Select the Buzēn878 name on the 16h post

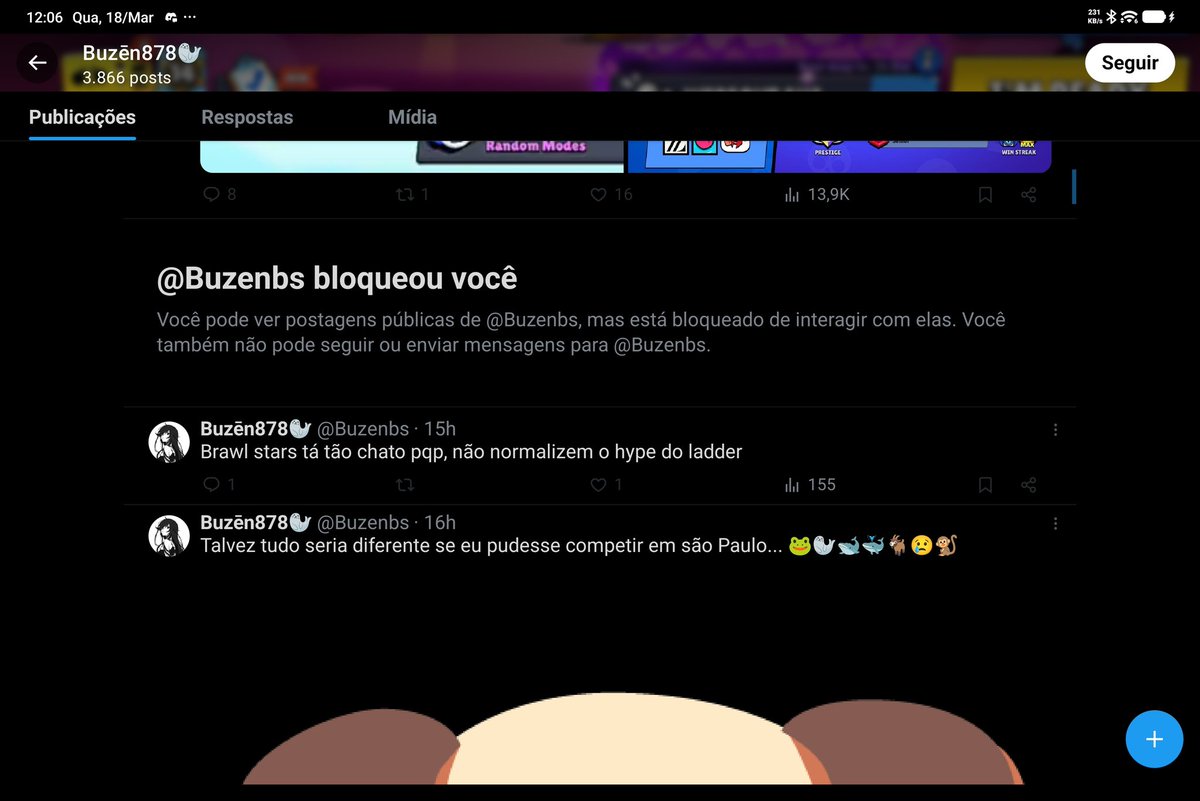pyautogui.click(x=256, y=523)
